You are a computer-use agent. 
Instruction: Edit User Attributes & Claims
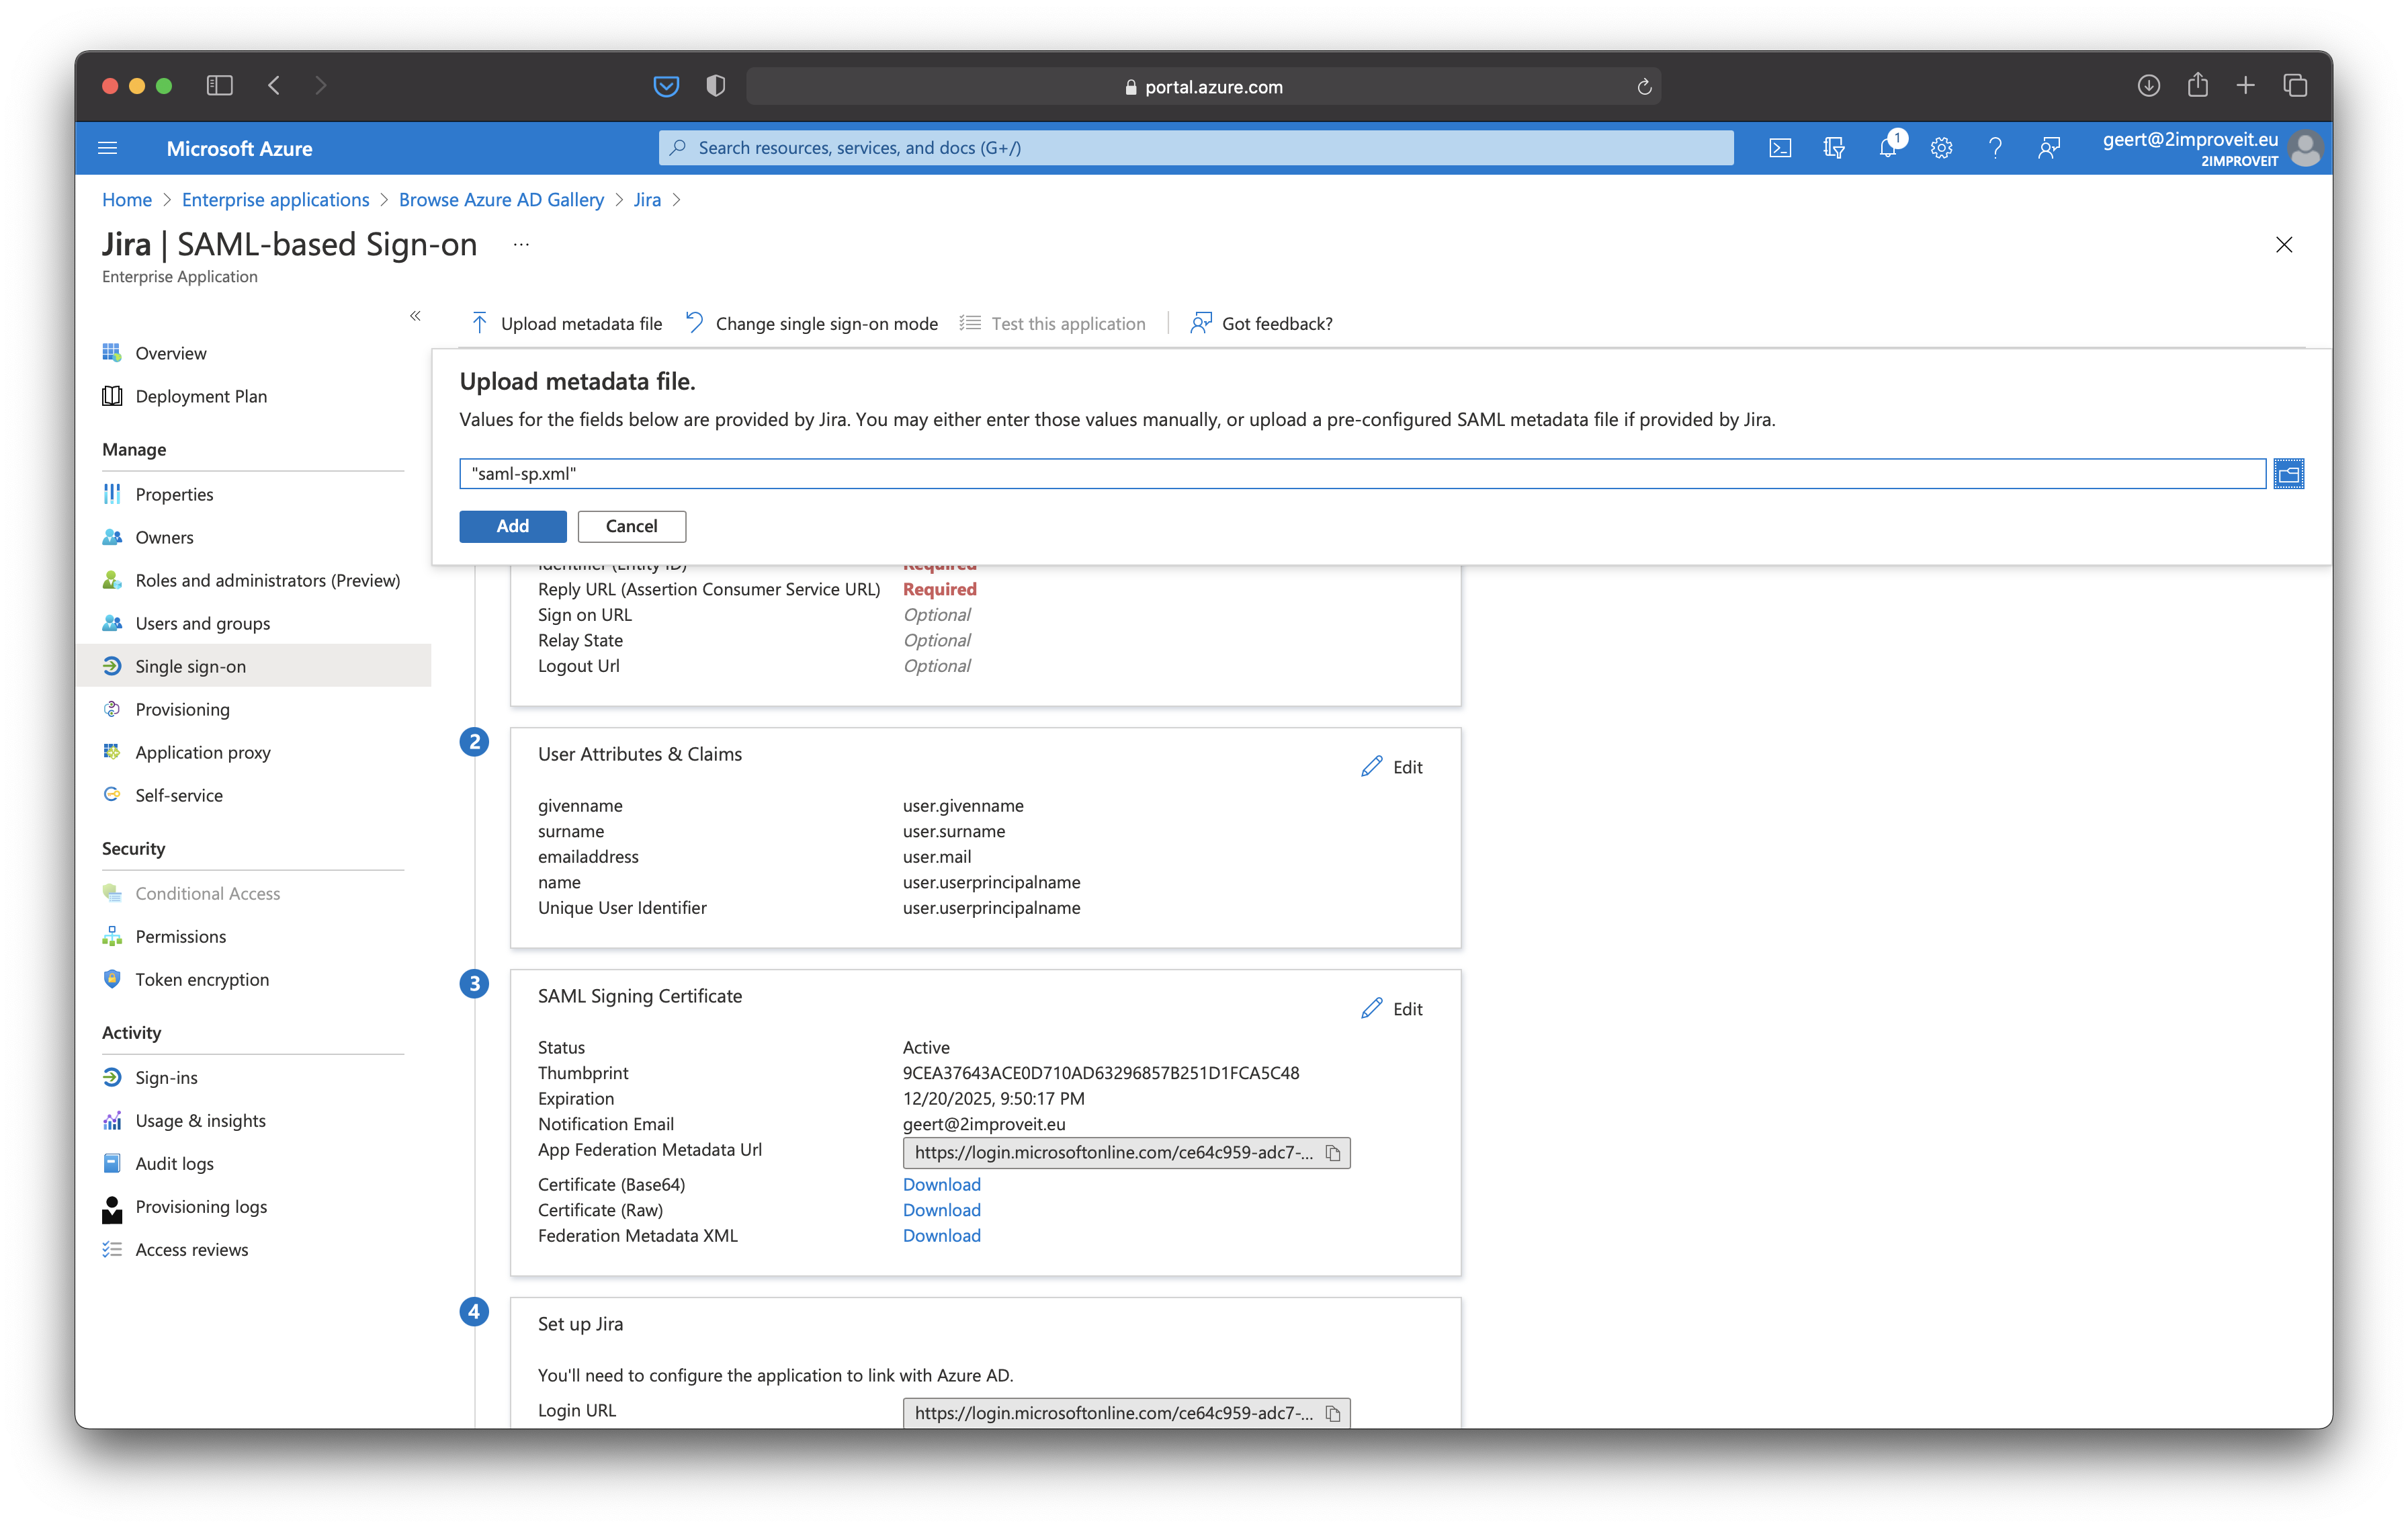[1391, 767]
